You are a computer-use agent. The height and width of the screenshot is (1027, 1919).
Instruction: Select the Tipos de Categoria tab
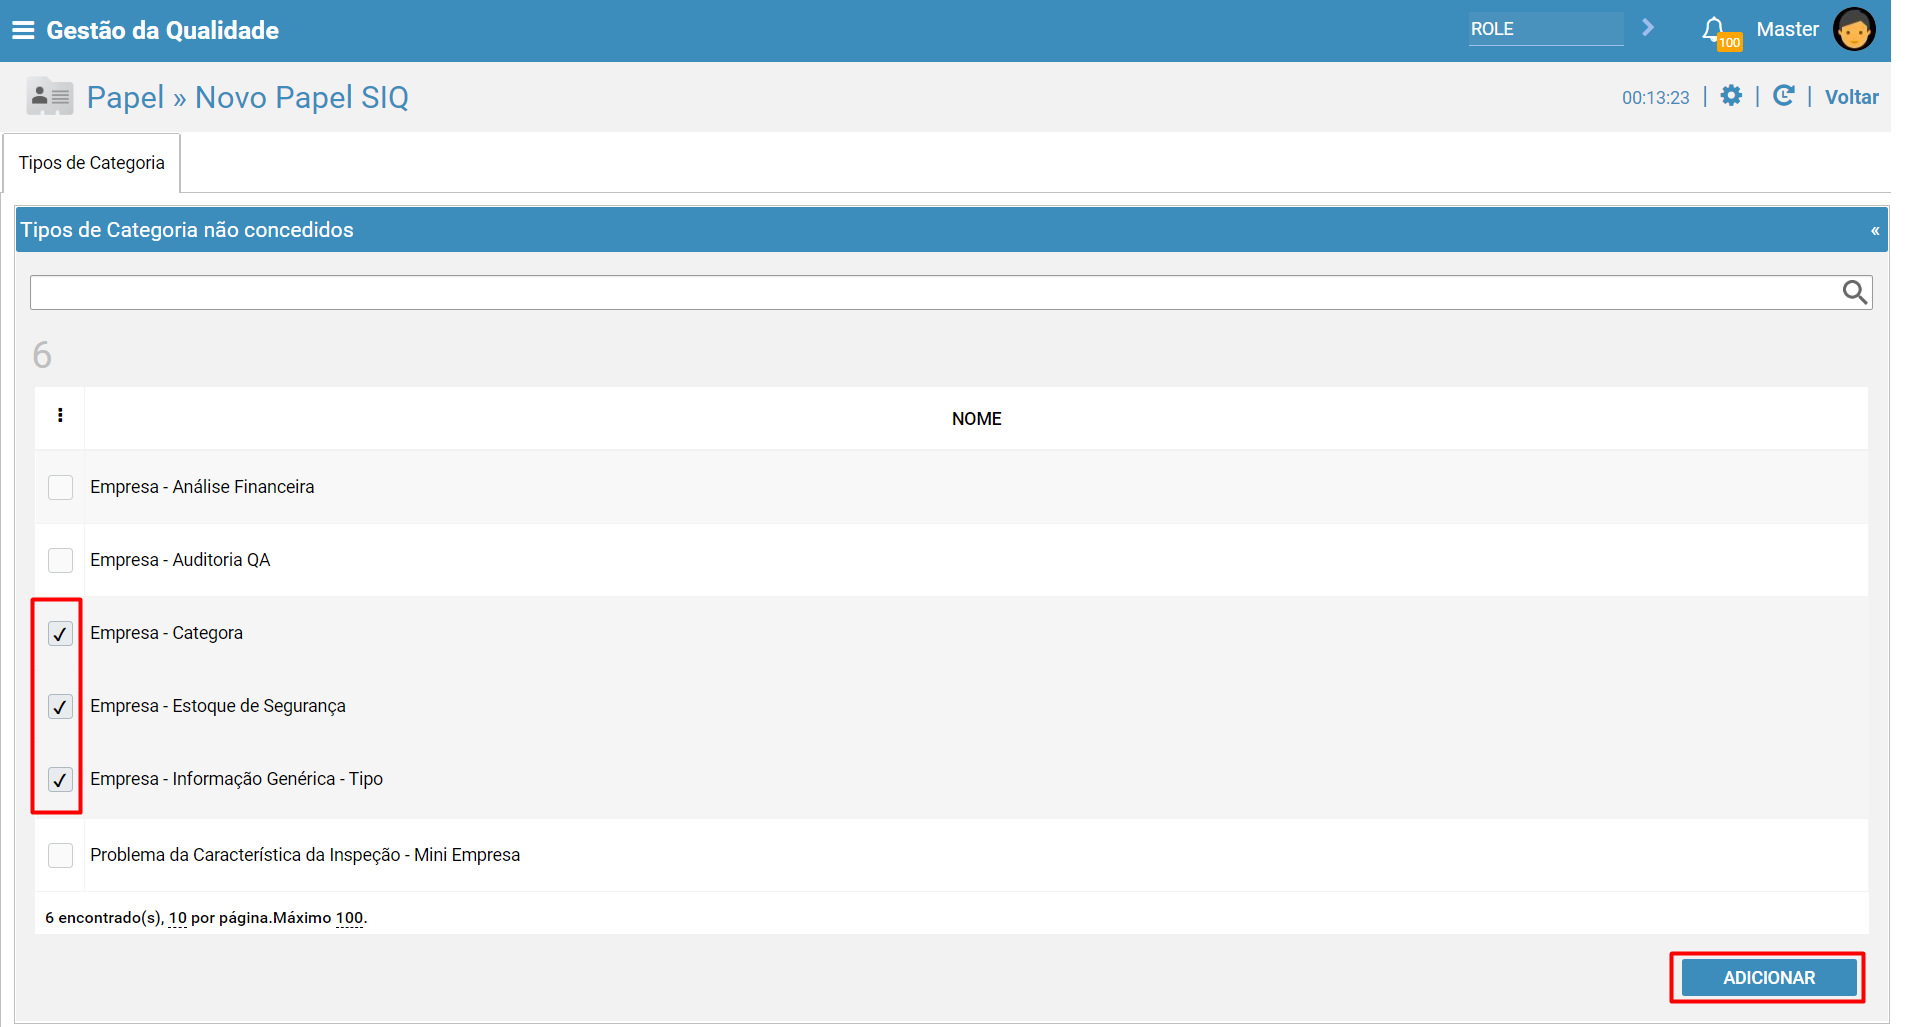click(92, 163)
